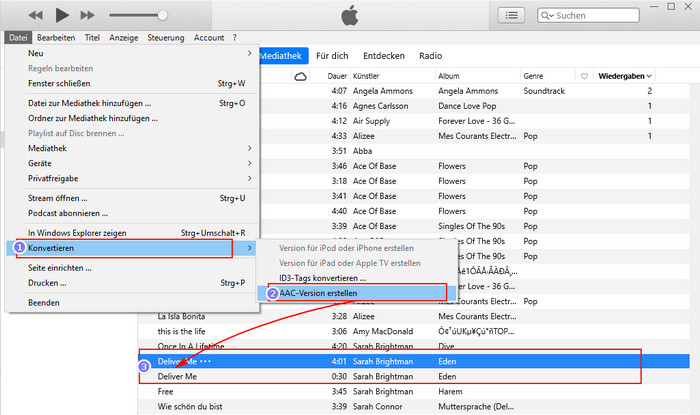
Task: Click the Amy MacDonald artist cell
Action: pyautogui.click(x=383, y=332)
